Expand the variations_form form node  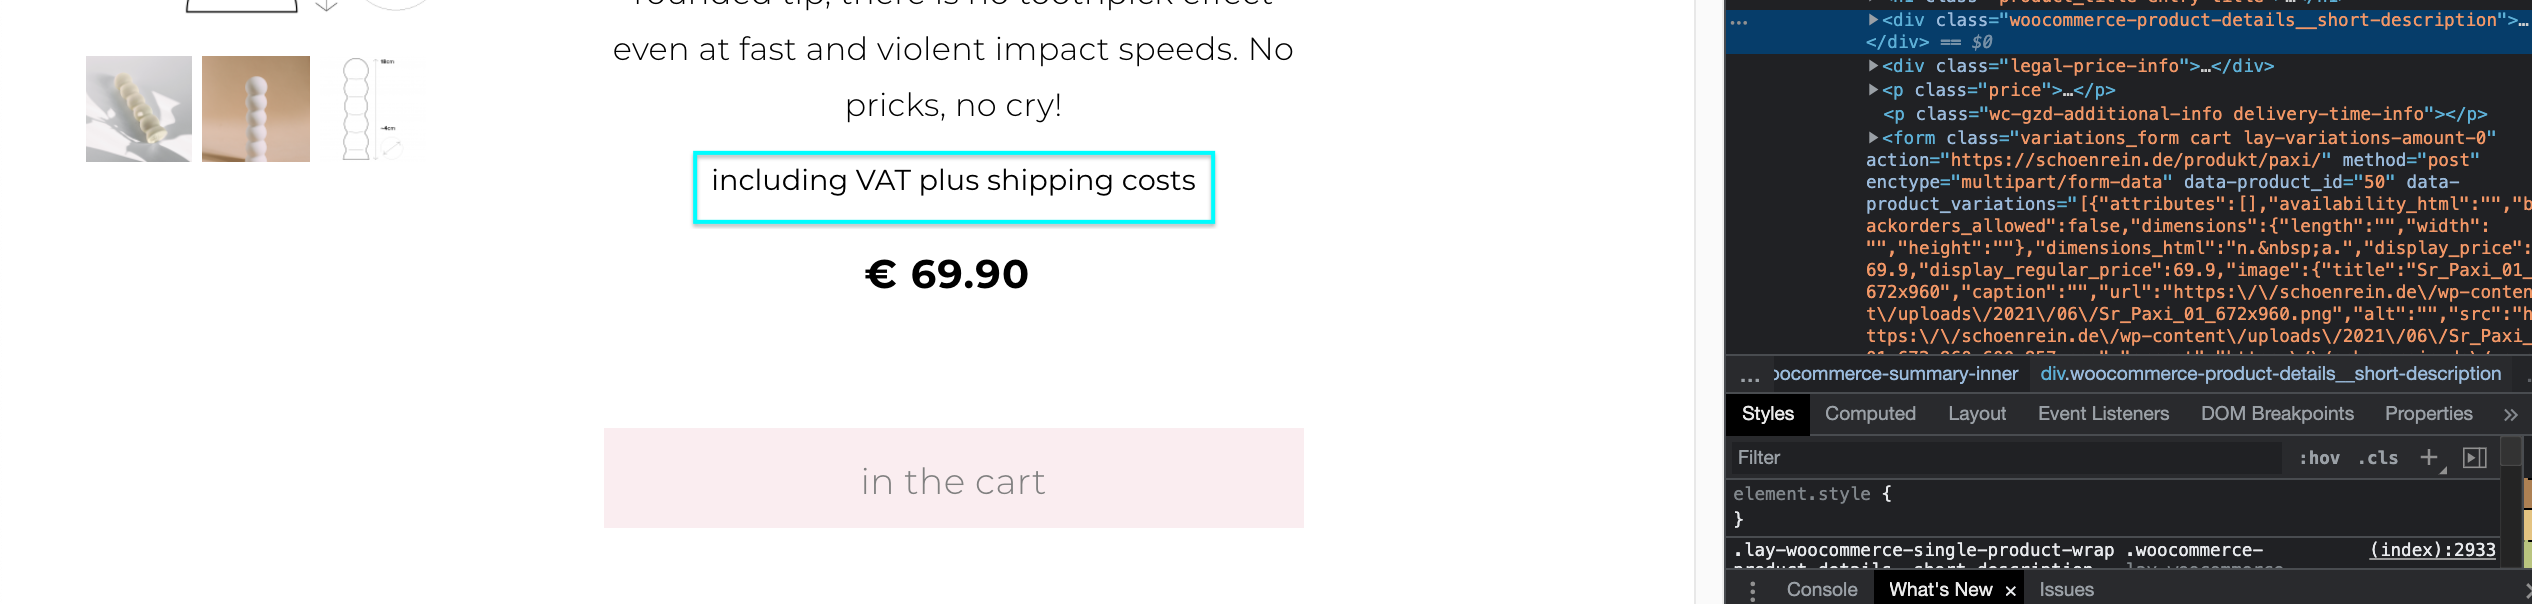coord(1873,137)
